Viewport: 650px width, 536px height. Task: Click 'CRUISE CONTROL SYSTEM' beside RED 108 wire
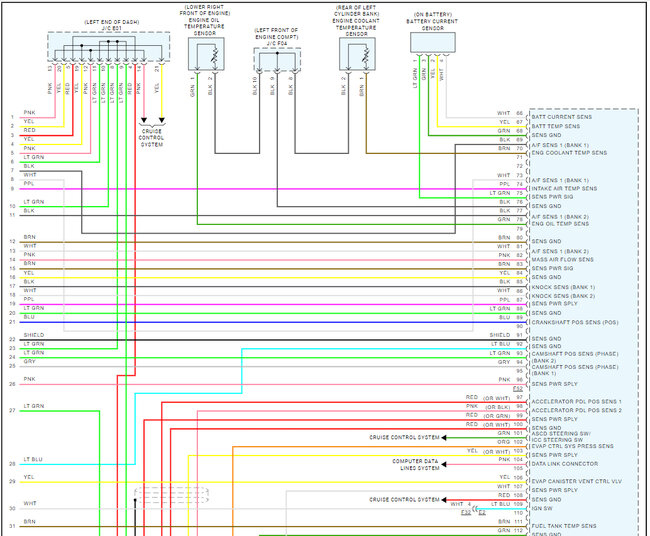click(x=404, y=500)
